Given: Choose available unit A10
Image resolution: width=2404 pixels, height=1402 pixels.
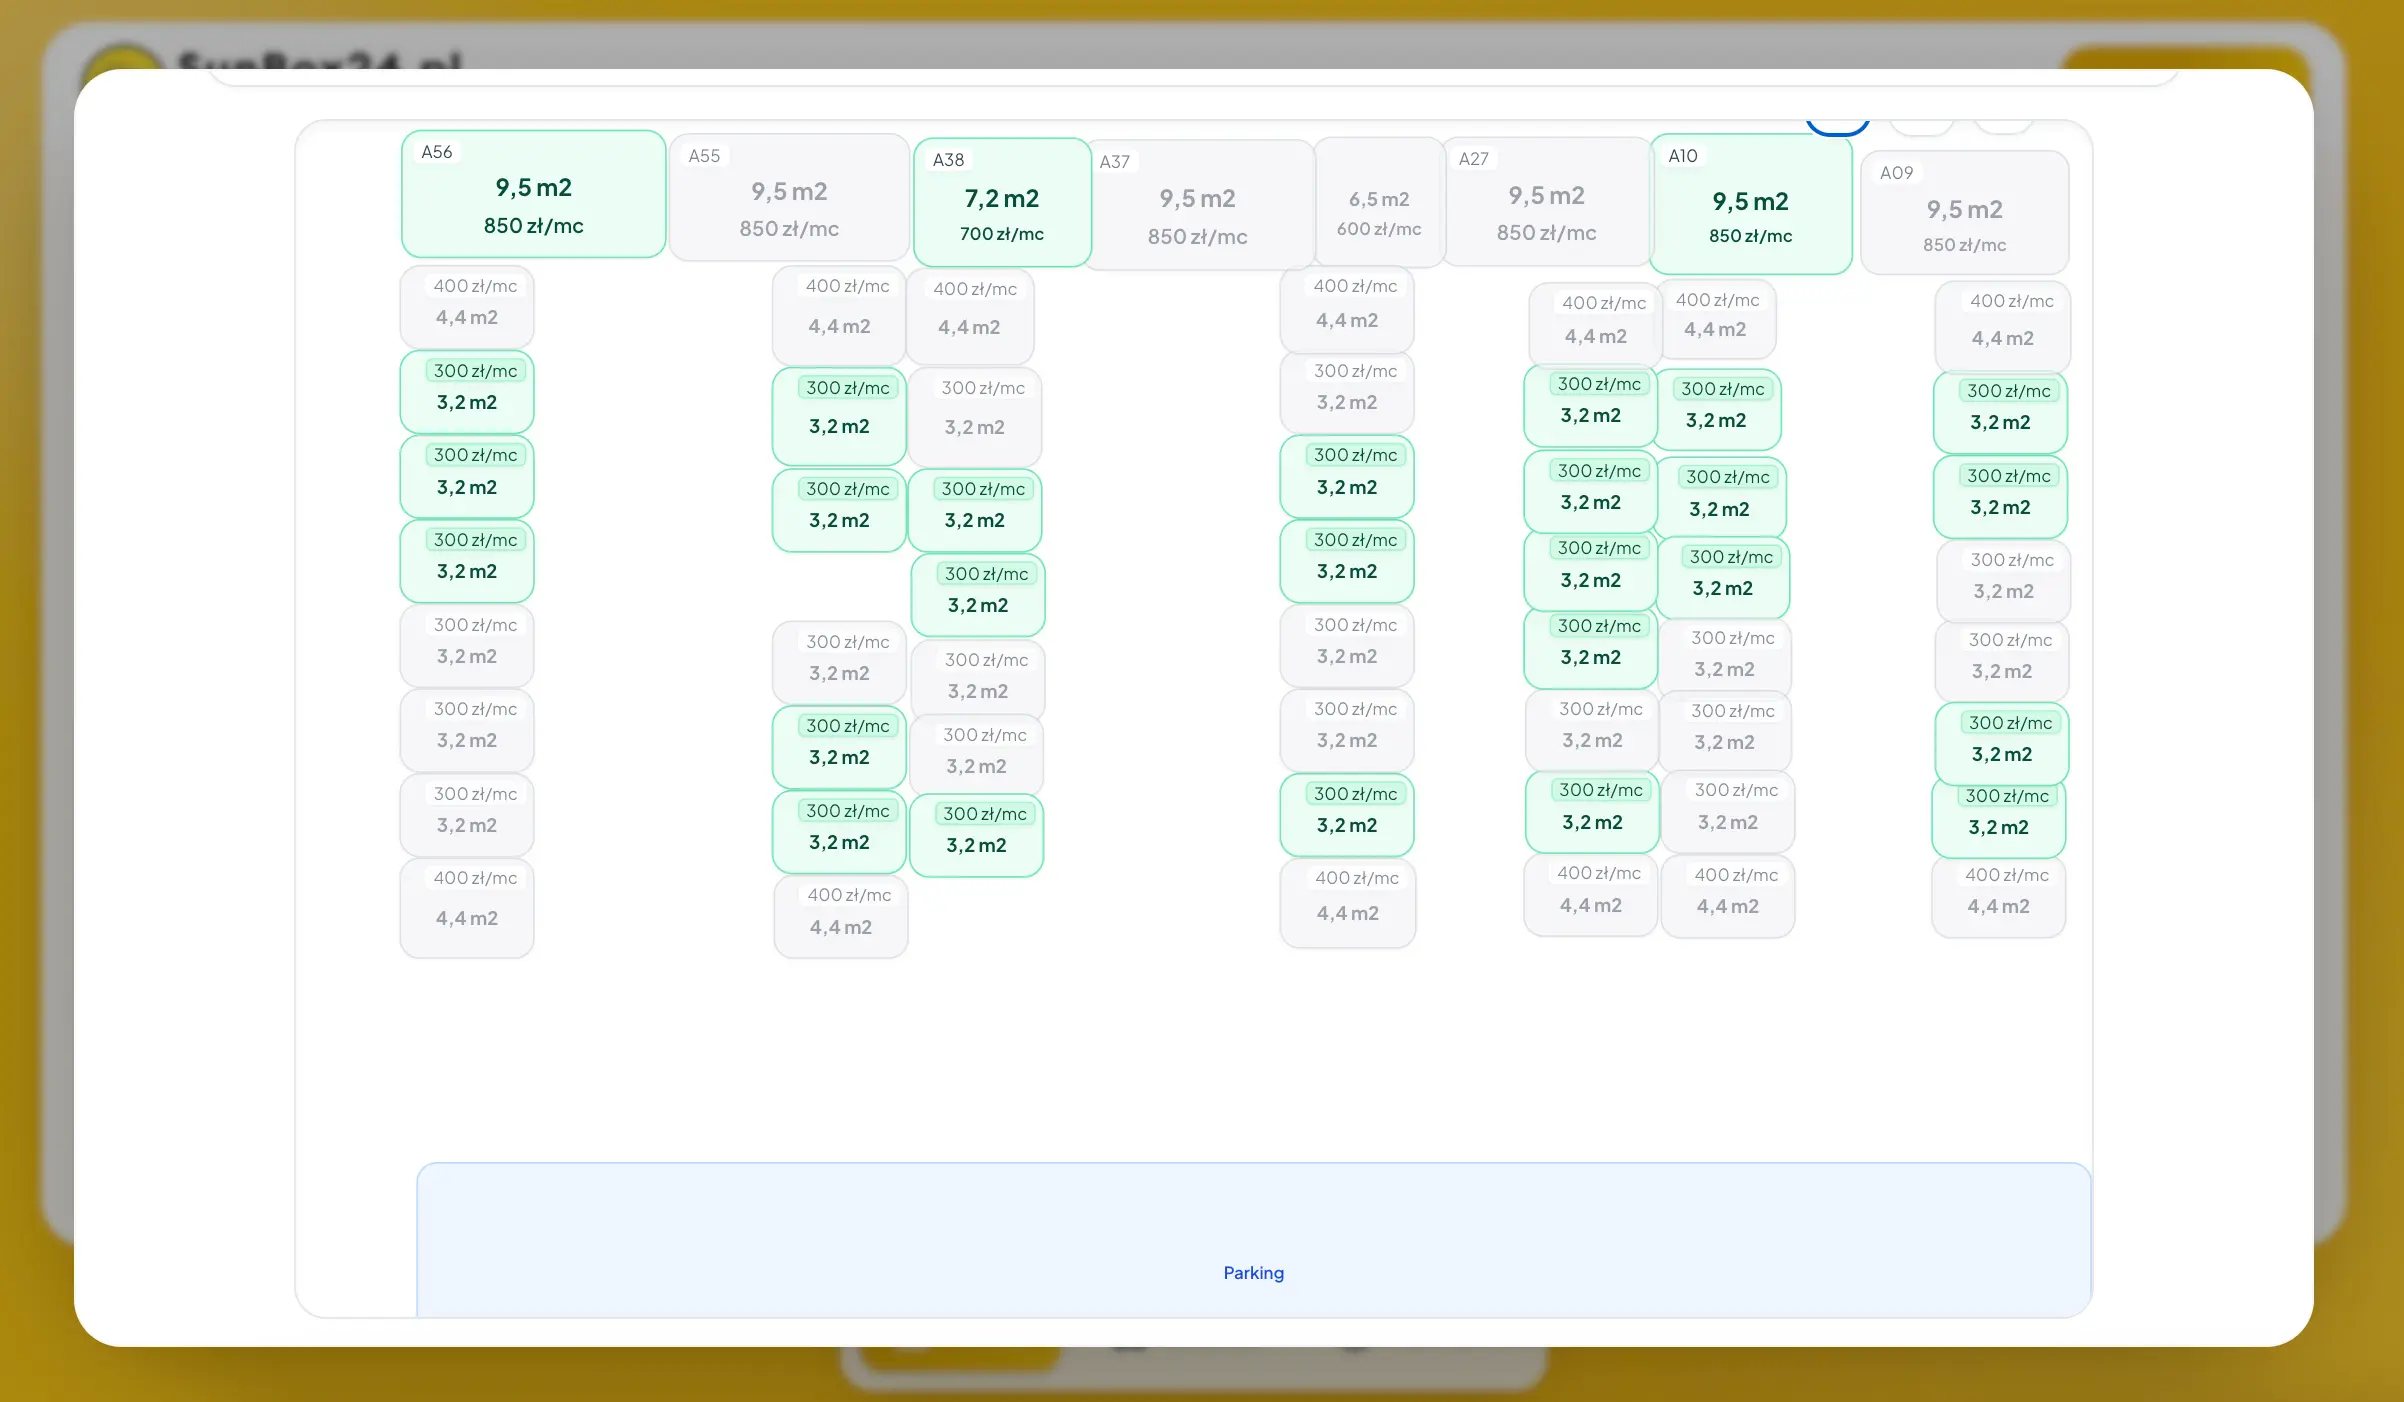Looking at the screenshot, I should pyautogui.click(x=1749, y=205).
